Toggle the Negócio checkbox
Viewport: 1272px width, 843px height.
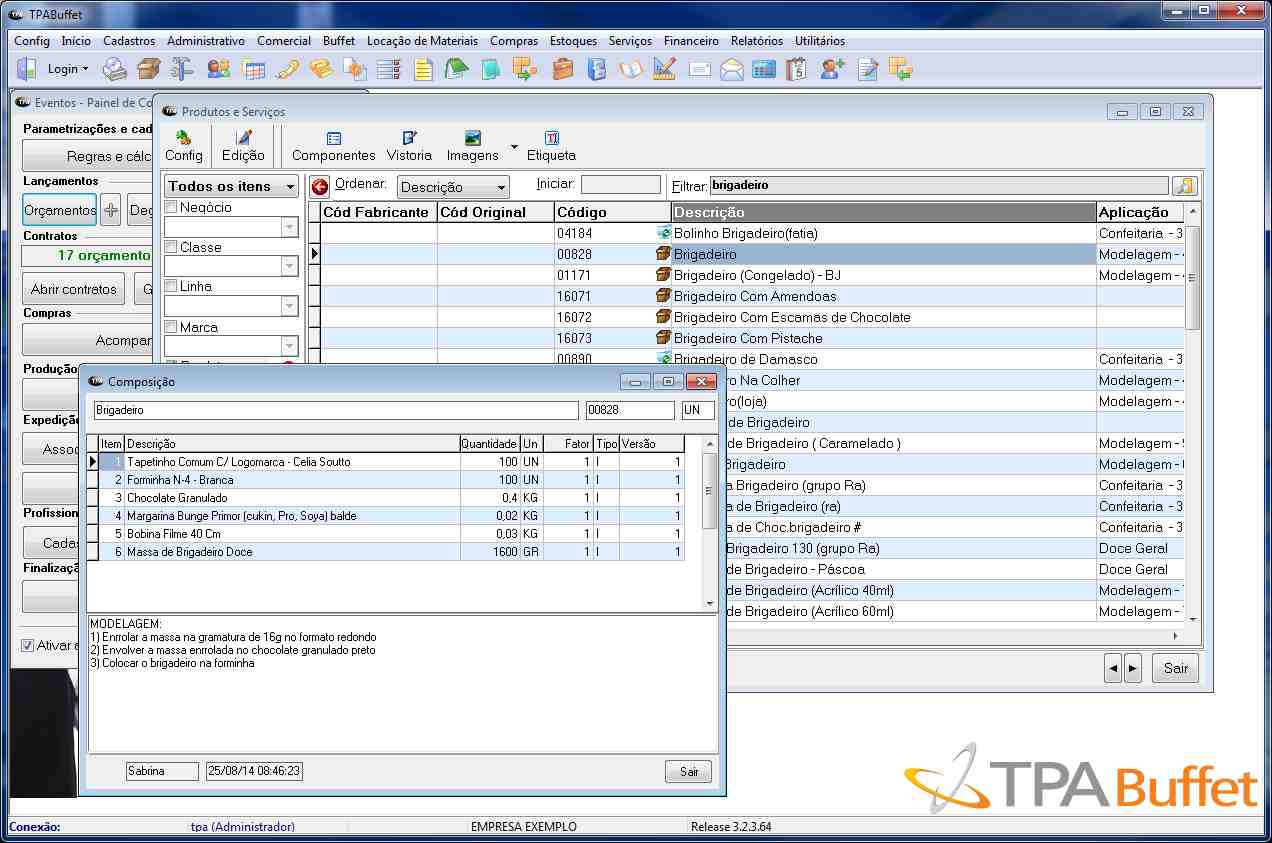click(171, 208)
